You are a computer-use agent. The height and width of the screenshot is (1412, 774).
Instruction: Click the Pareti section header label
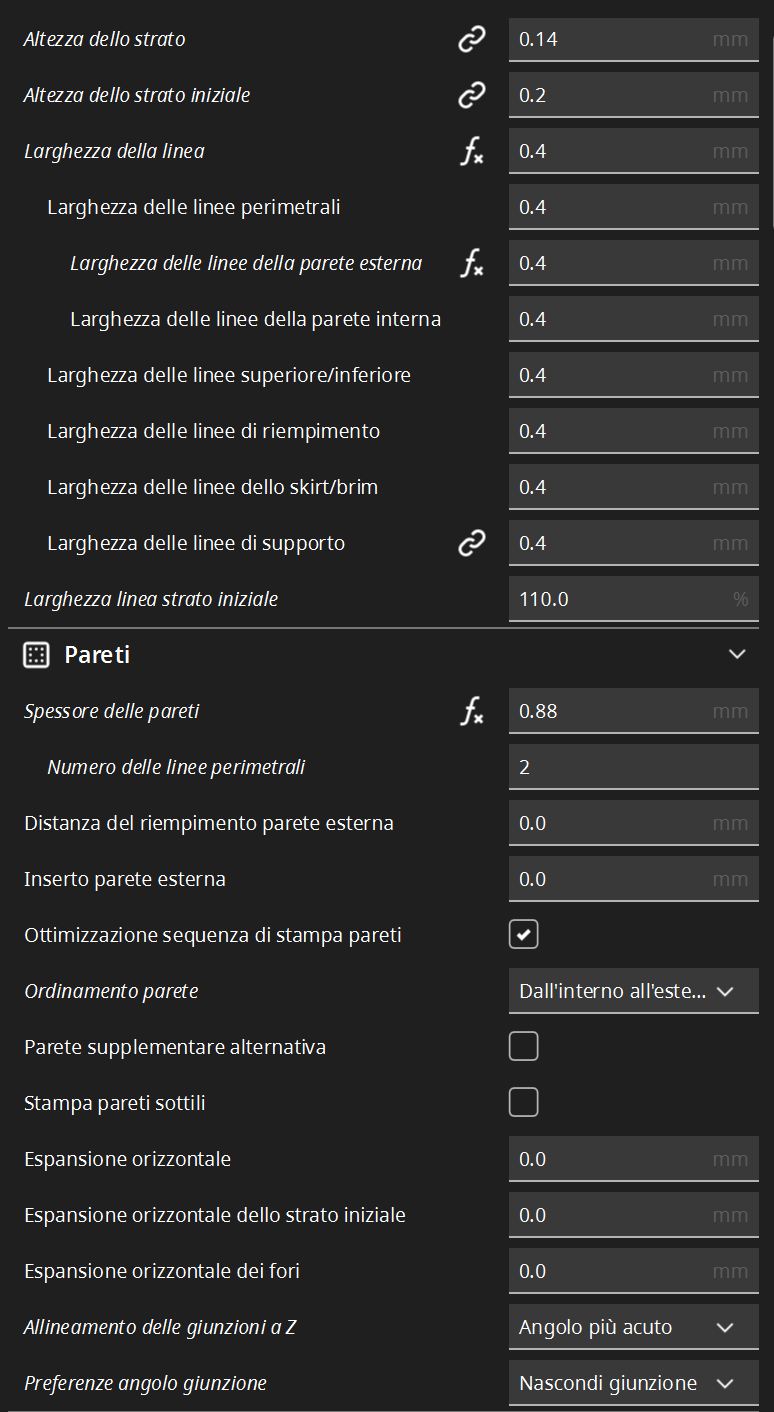98,655
